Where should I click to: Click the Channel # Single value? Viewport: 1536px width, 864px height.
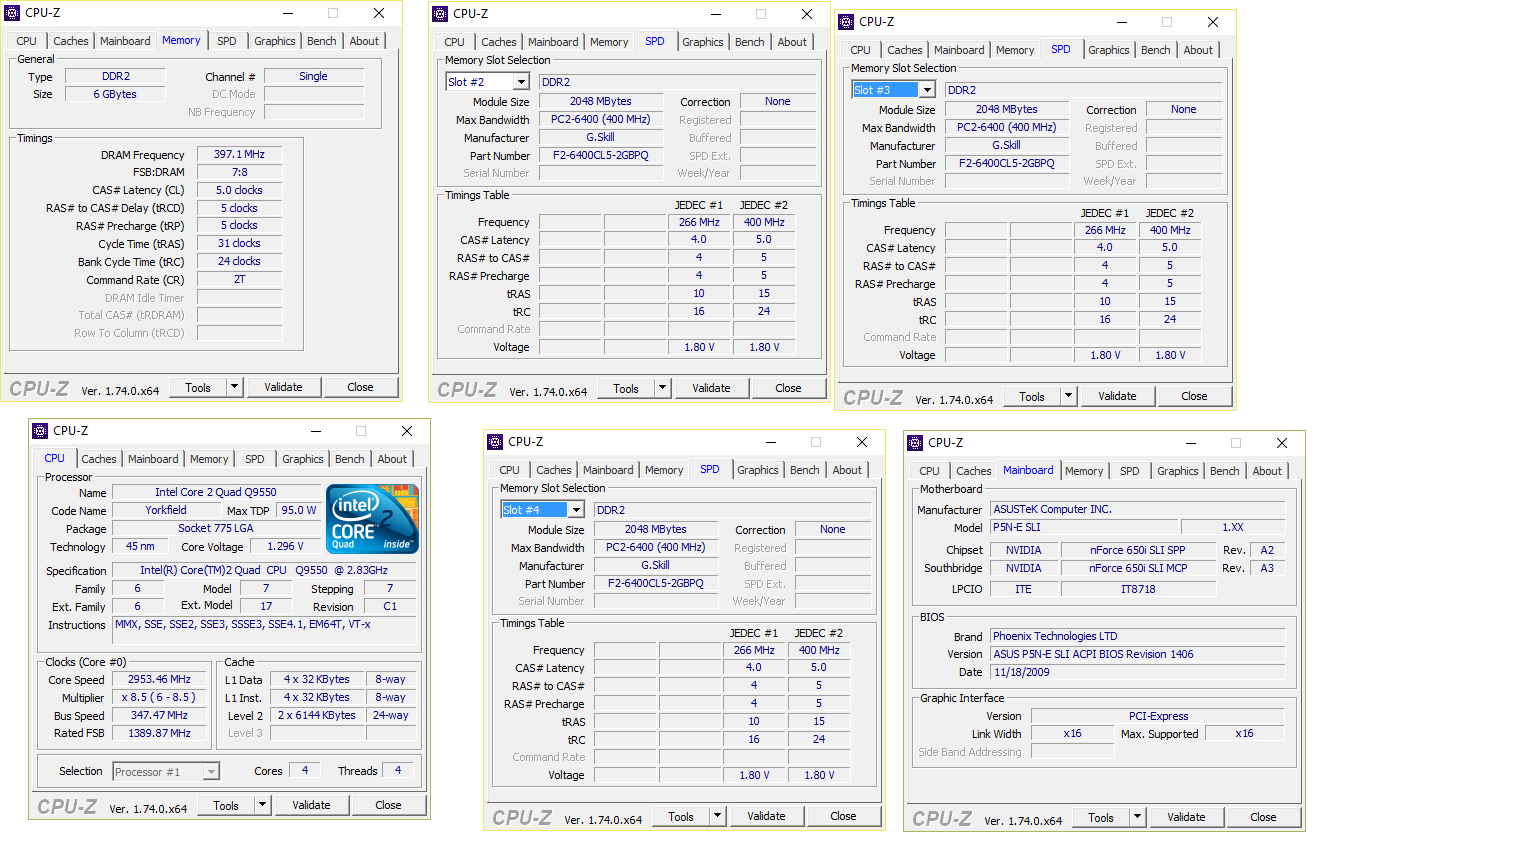[313, 76]
